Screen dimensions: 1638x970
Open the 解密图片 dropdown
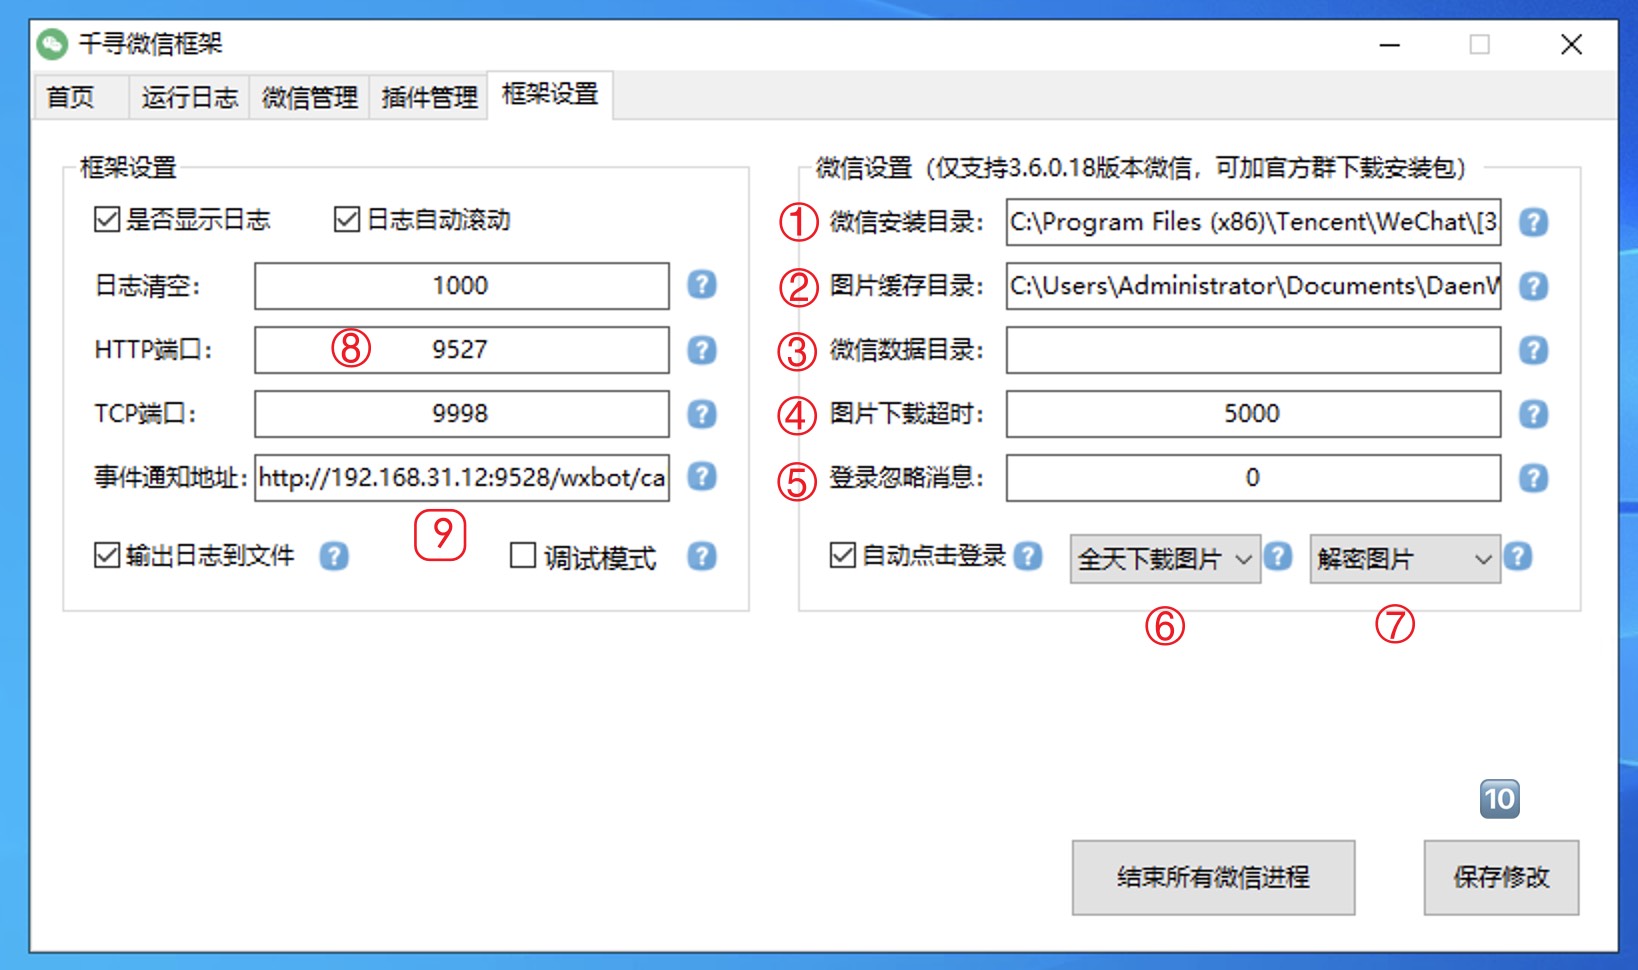coord(1405,559)
